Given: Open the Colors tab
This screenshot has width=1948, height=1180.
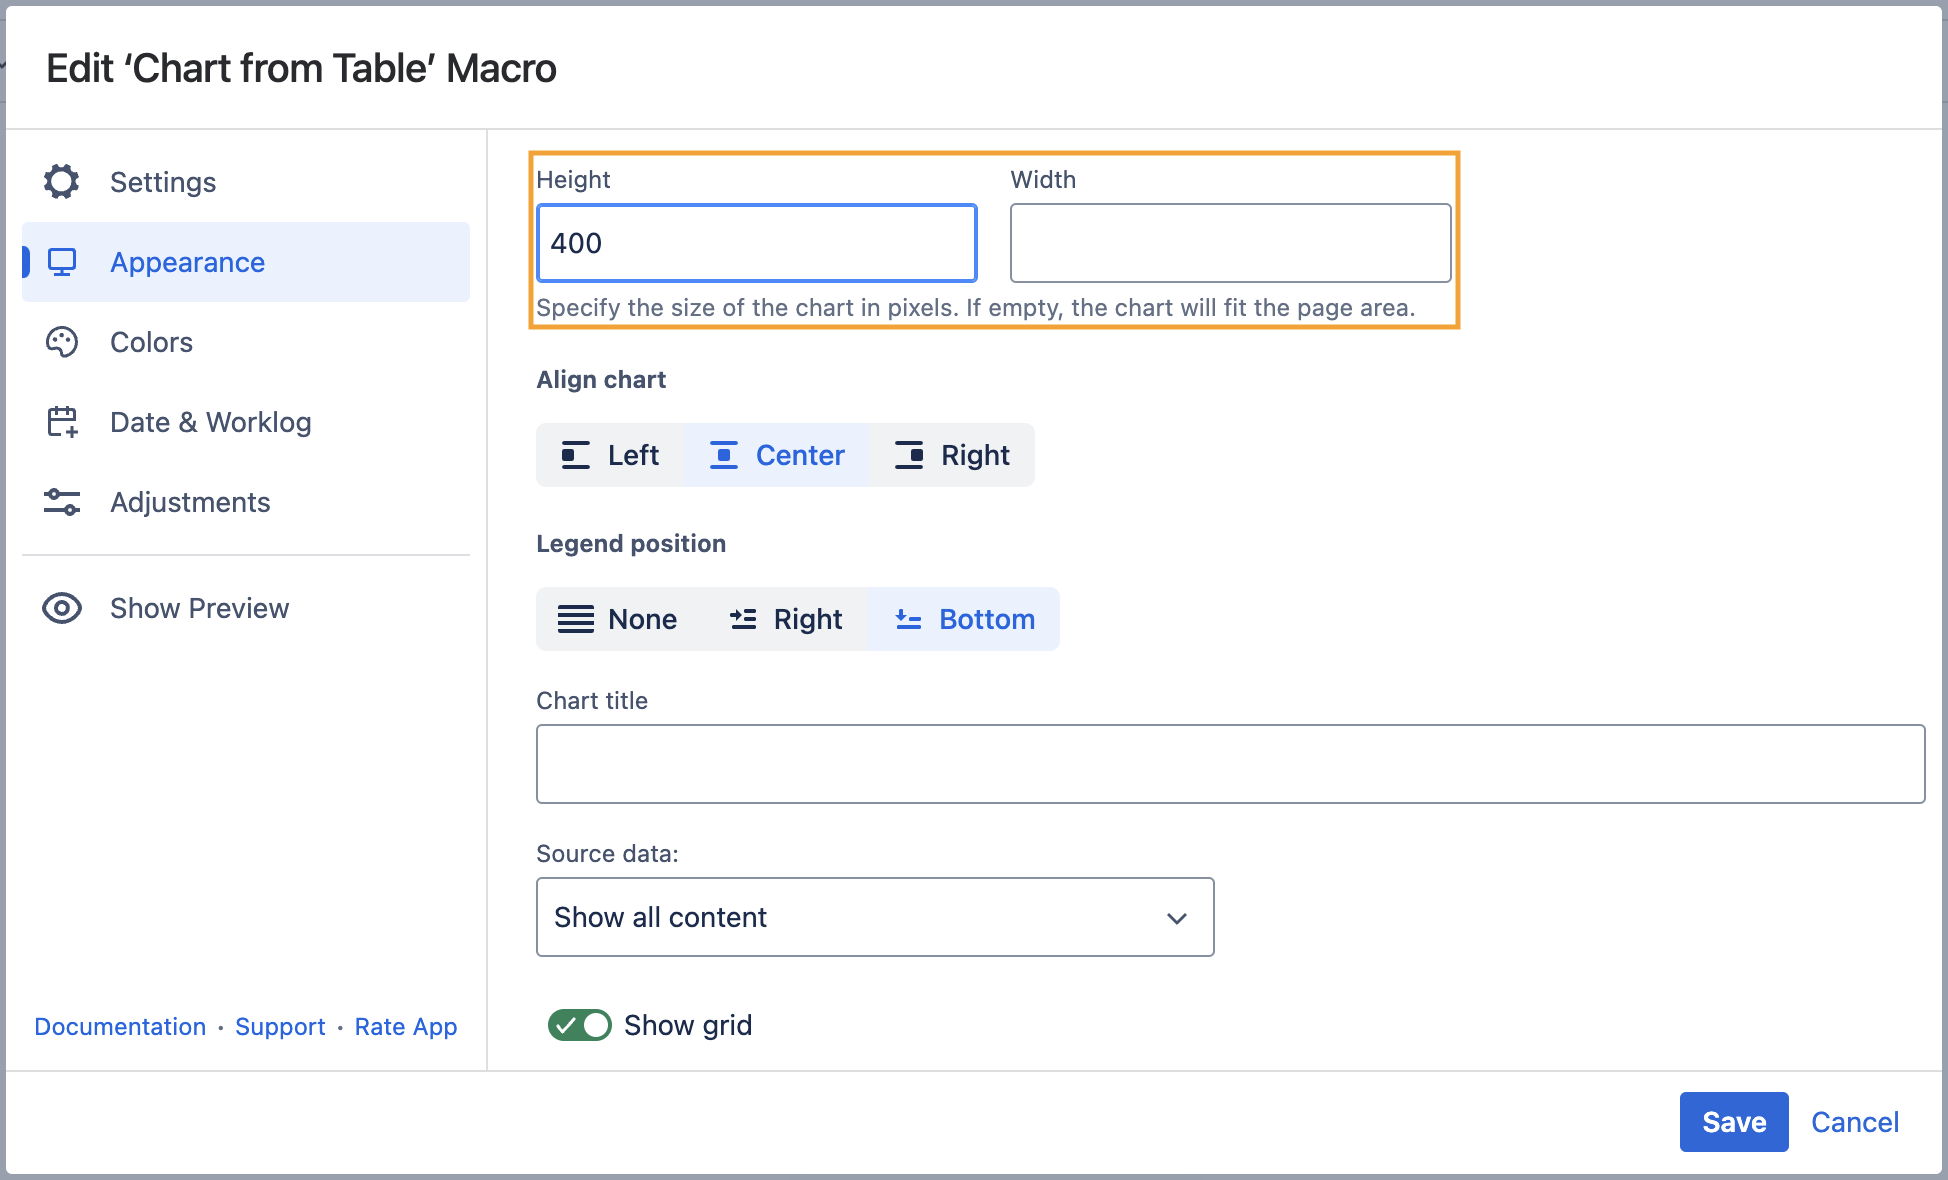Looking at the screenshot, I should coord(151,342).
